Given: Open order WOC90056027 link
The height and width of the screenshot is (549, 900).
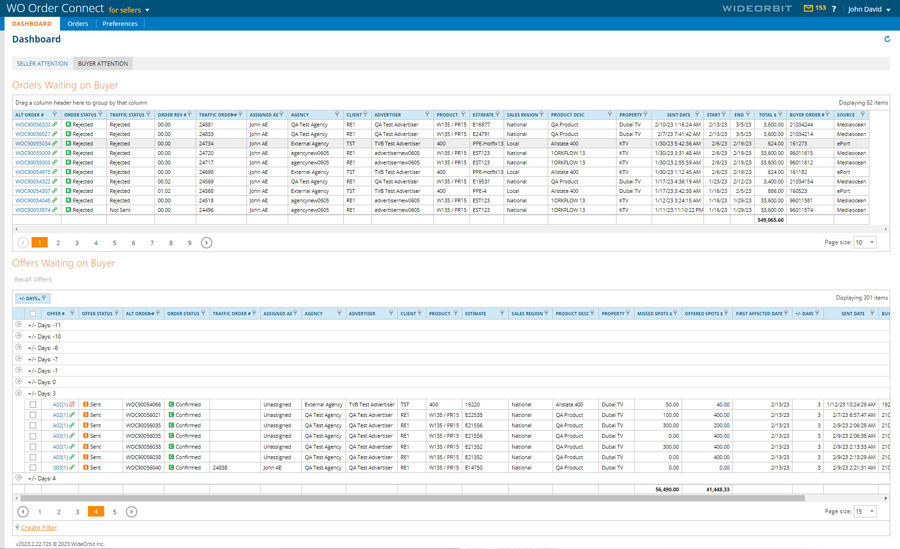Looking at the screenshot, I should pos(33,134).
